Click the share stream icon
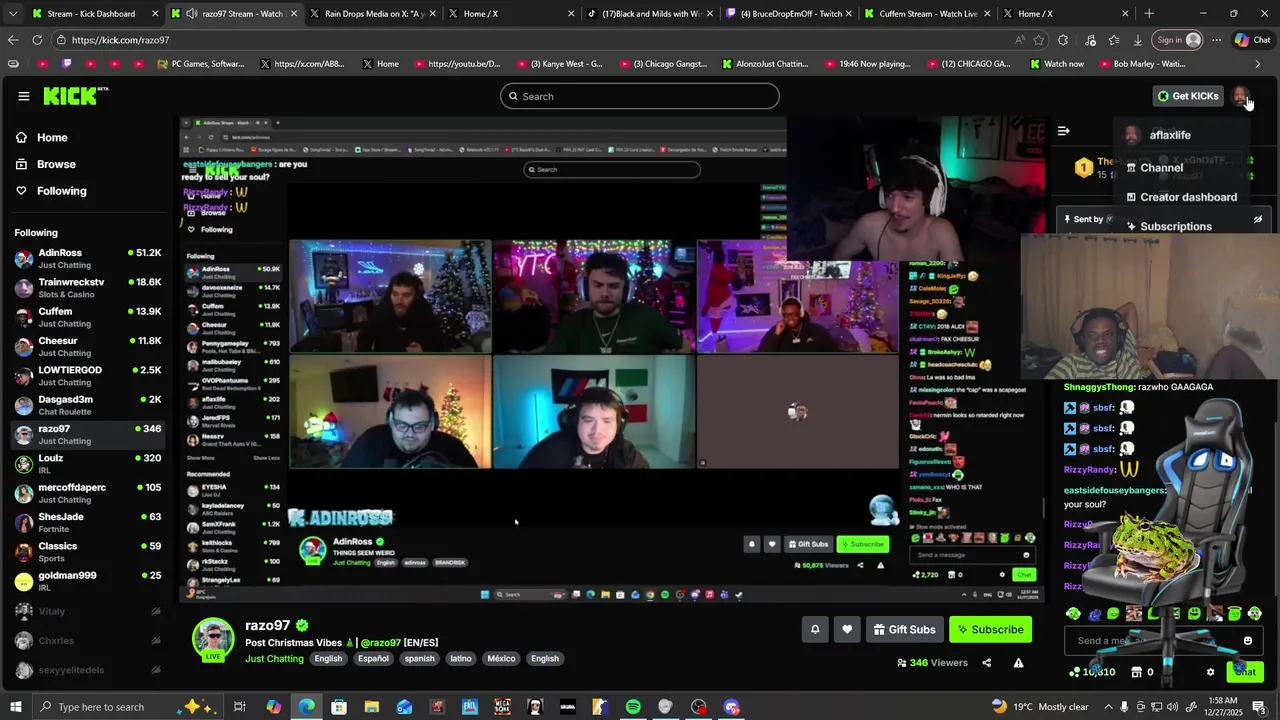This screenshot has width=1280, height=720. 987,662
